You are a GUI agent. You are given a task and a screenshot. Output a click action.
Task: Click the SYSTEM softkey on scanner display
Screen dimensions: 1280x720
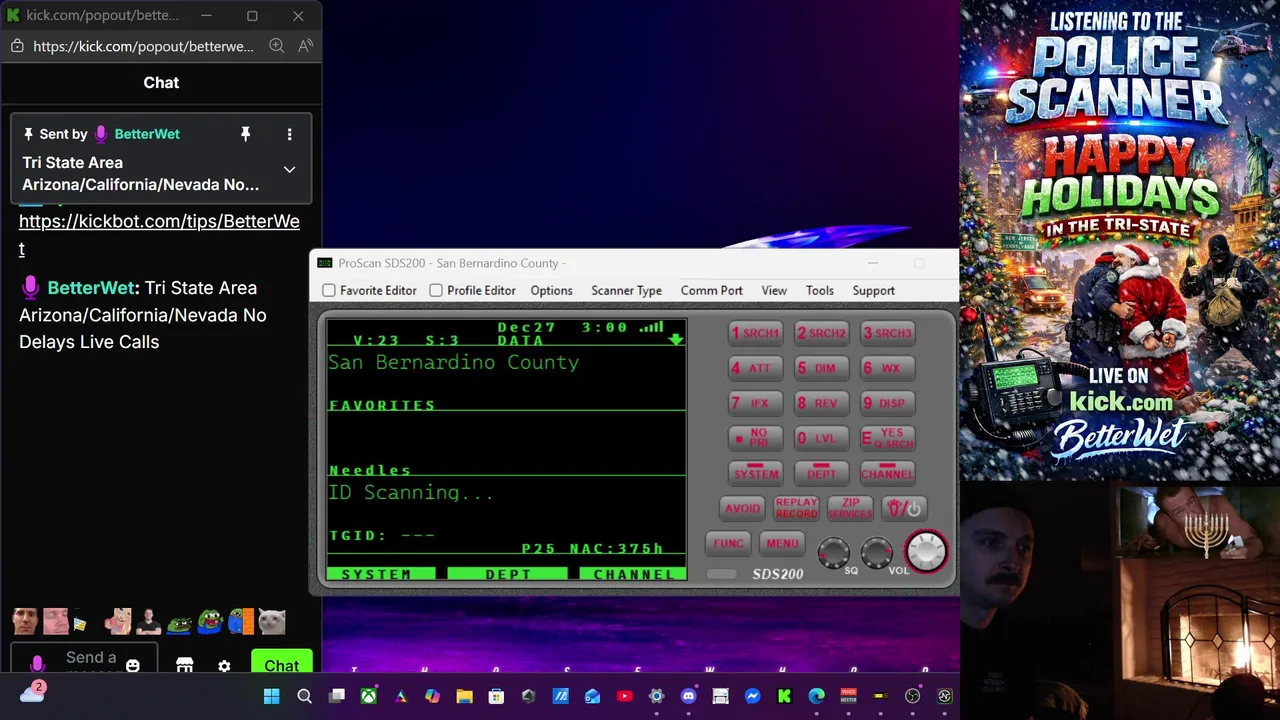[x=381, y=574]
